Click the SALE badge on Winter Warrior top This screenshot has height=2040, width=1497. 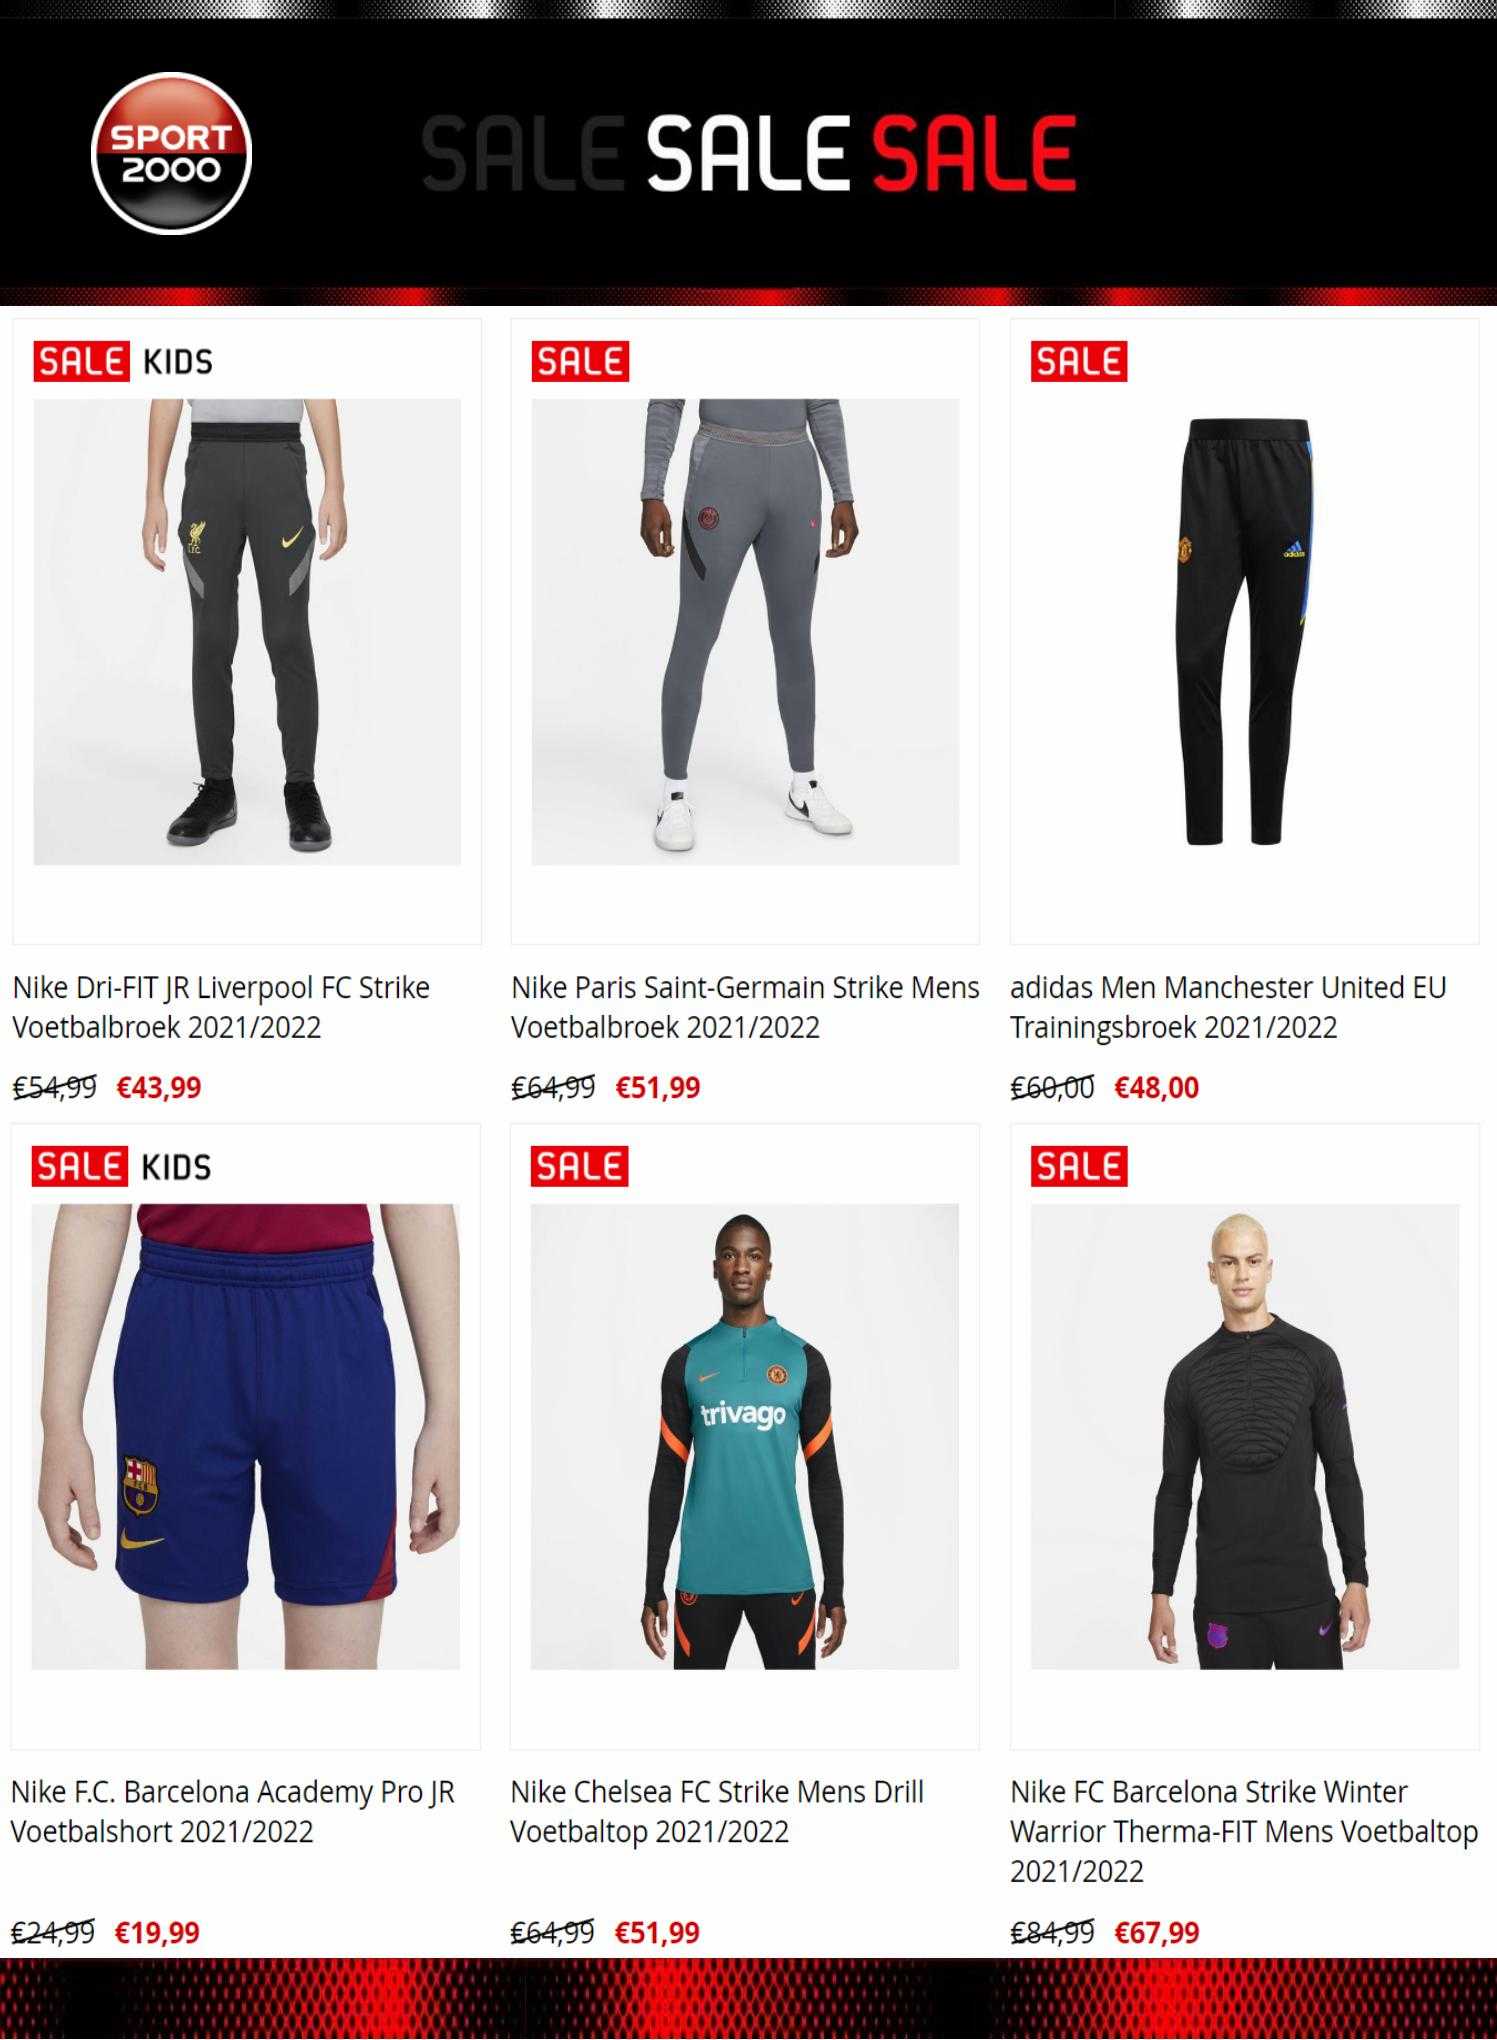(1079, 1166)
